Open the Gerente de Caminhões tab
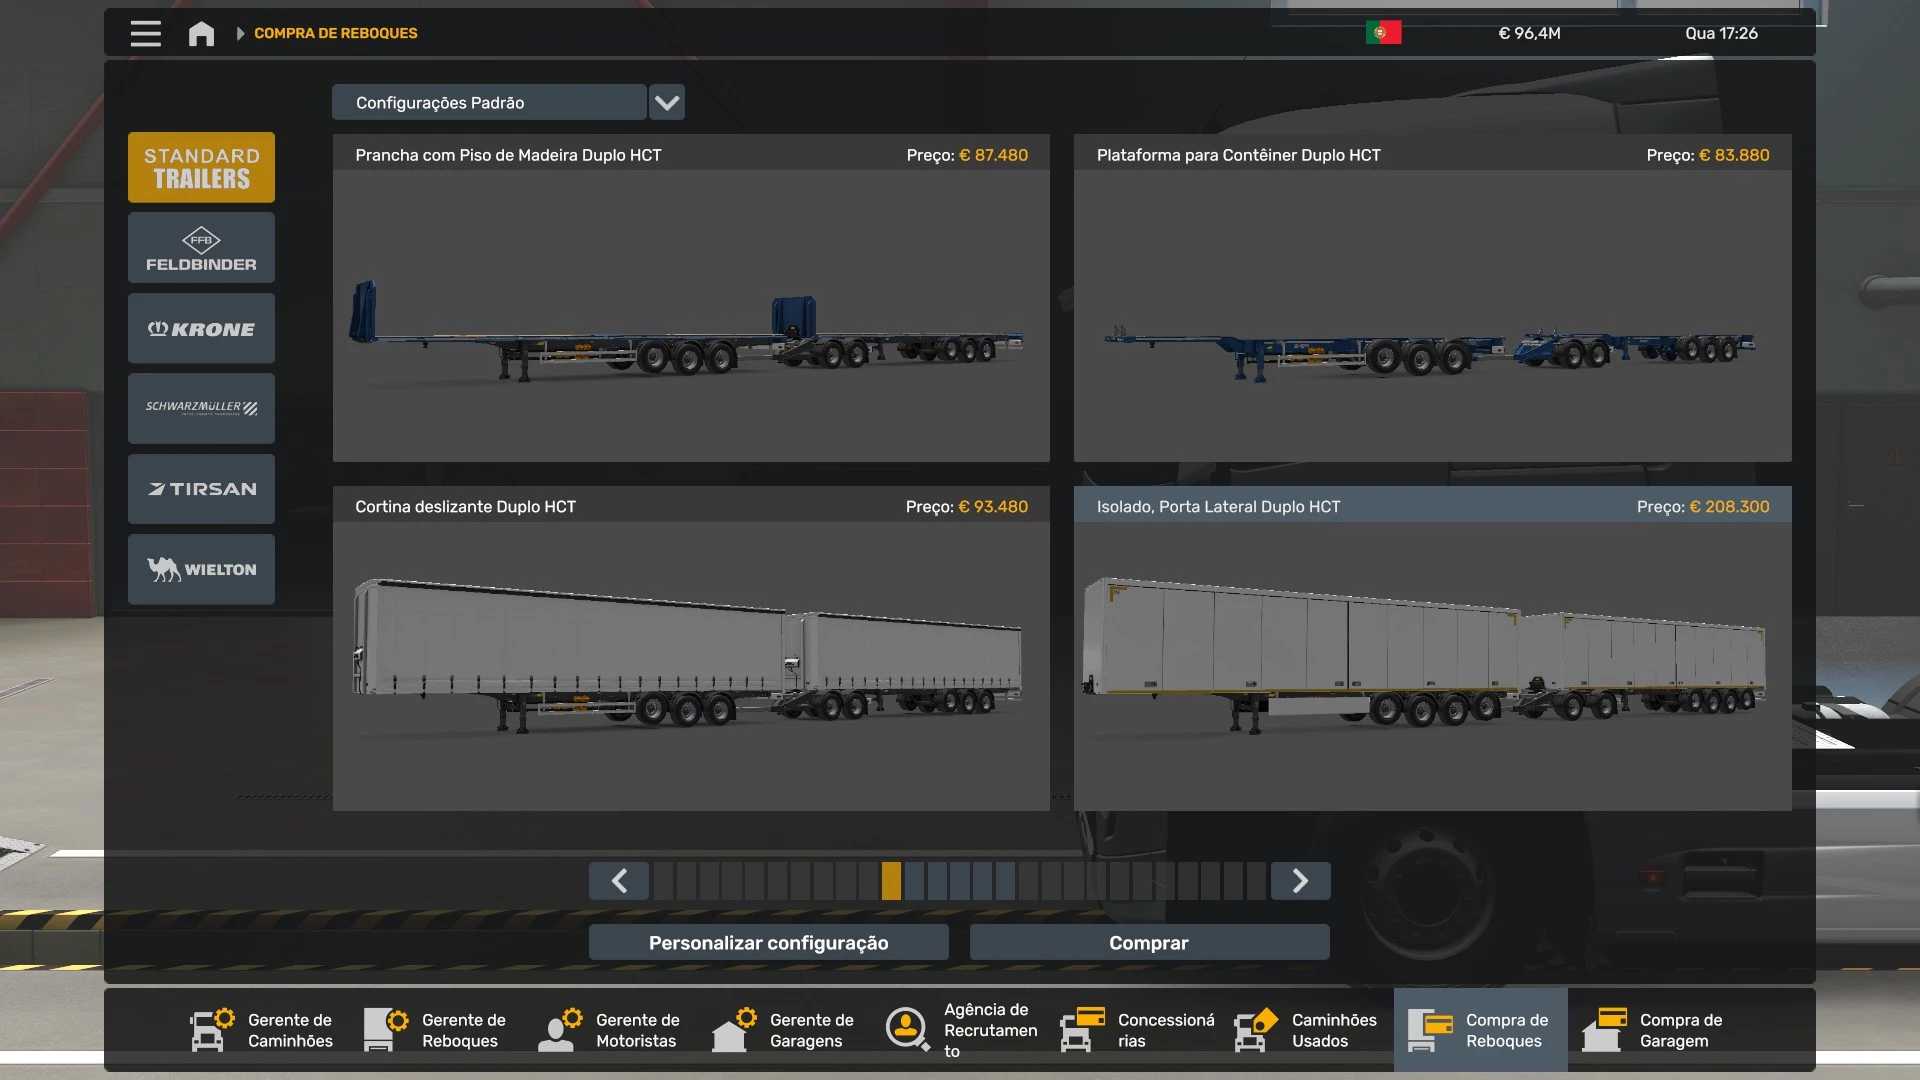 pos(262,1030)
